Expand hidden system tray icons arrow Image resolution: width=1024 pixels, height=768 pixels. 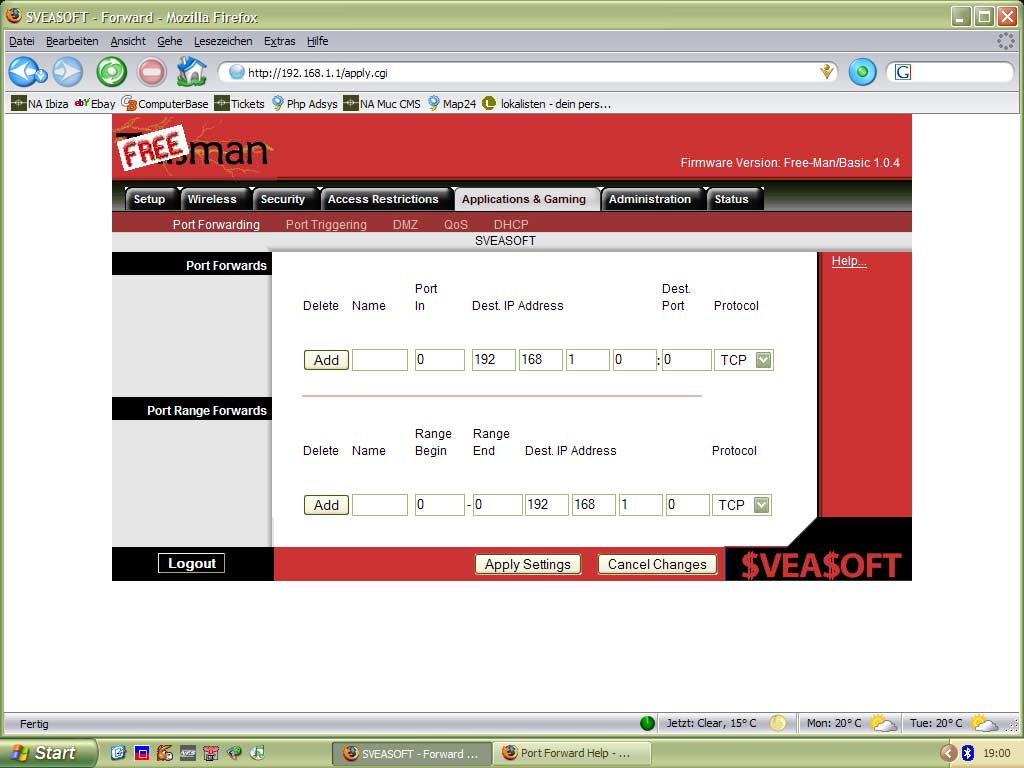(x=948, y=753)
